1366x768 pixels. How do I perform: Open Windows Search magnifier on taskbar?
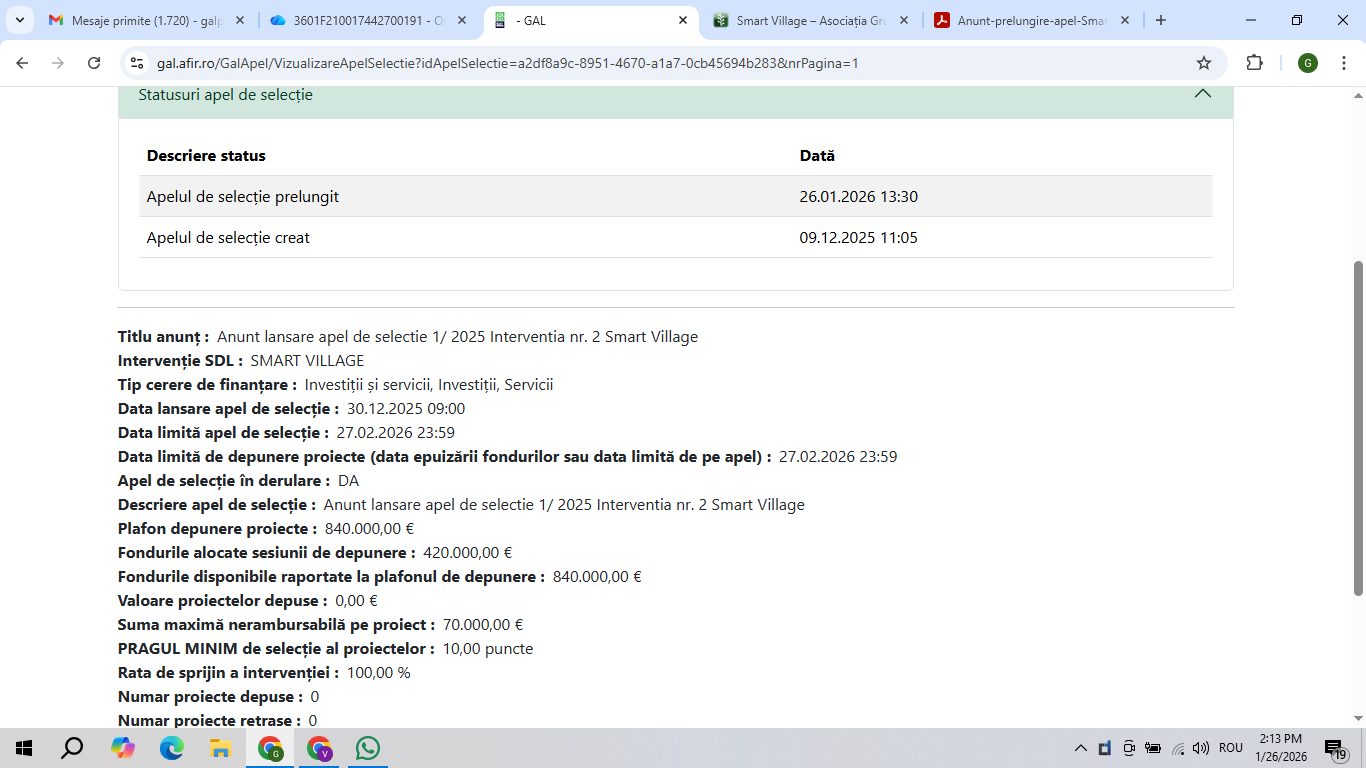pos(73,748)
